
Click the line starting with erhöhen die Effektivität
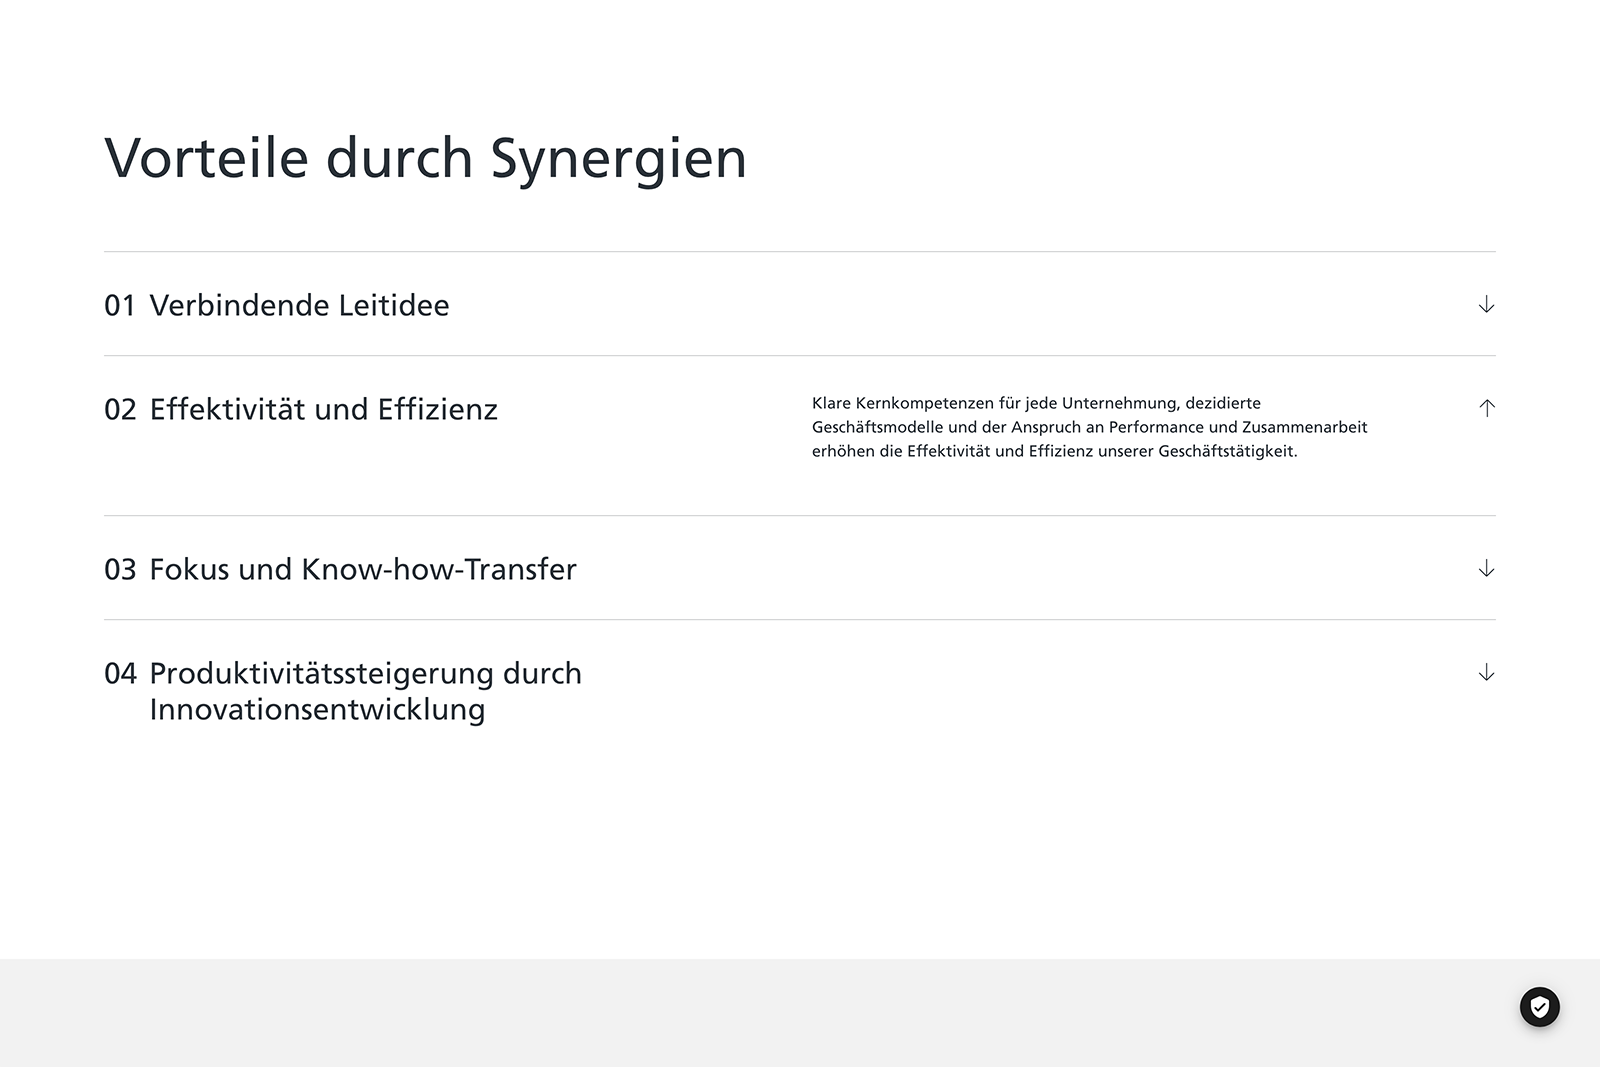pyautogui.click(x=1054, y=451)
